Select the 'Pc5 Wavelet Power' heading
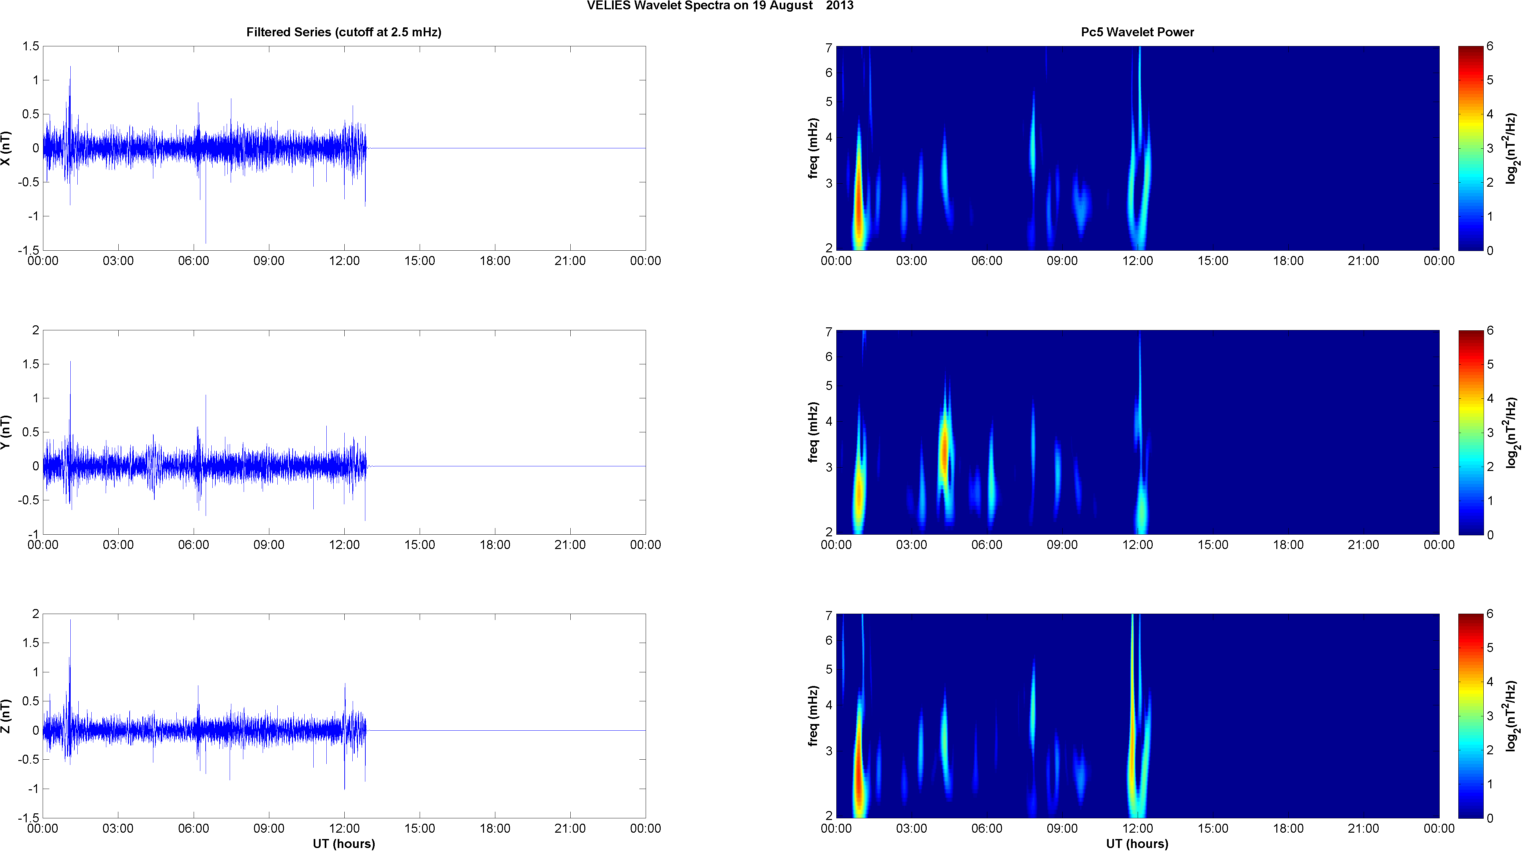The width and height of the screenshot is (1522, 851). [x=1137, y=32]
